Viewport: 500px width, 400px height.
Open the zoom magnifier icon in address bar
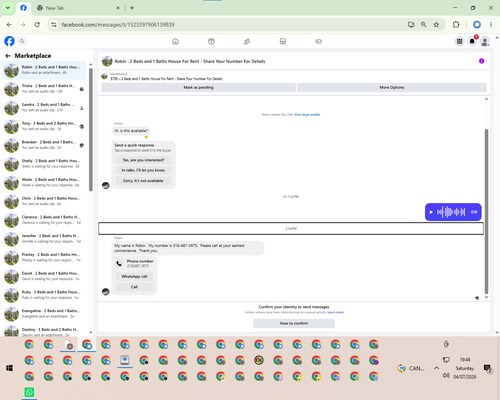coord(424,25)
